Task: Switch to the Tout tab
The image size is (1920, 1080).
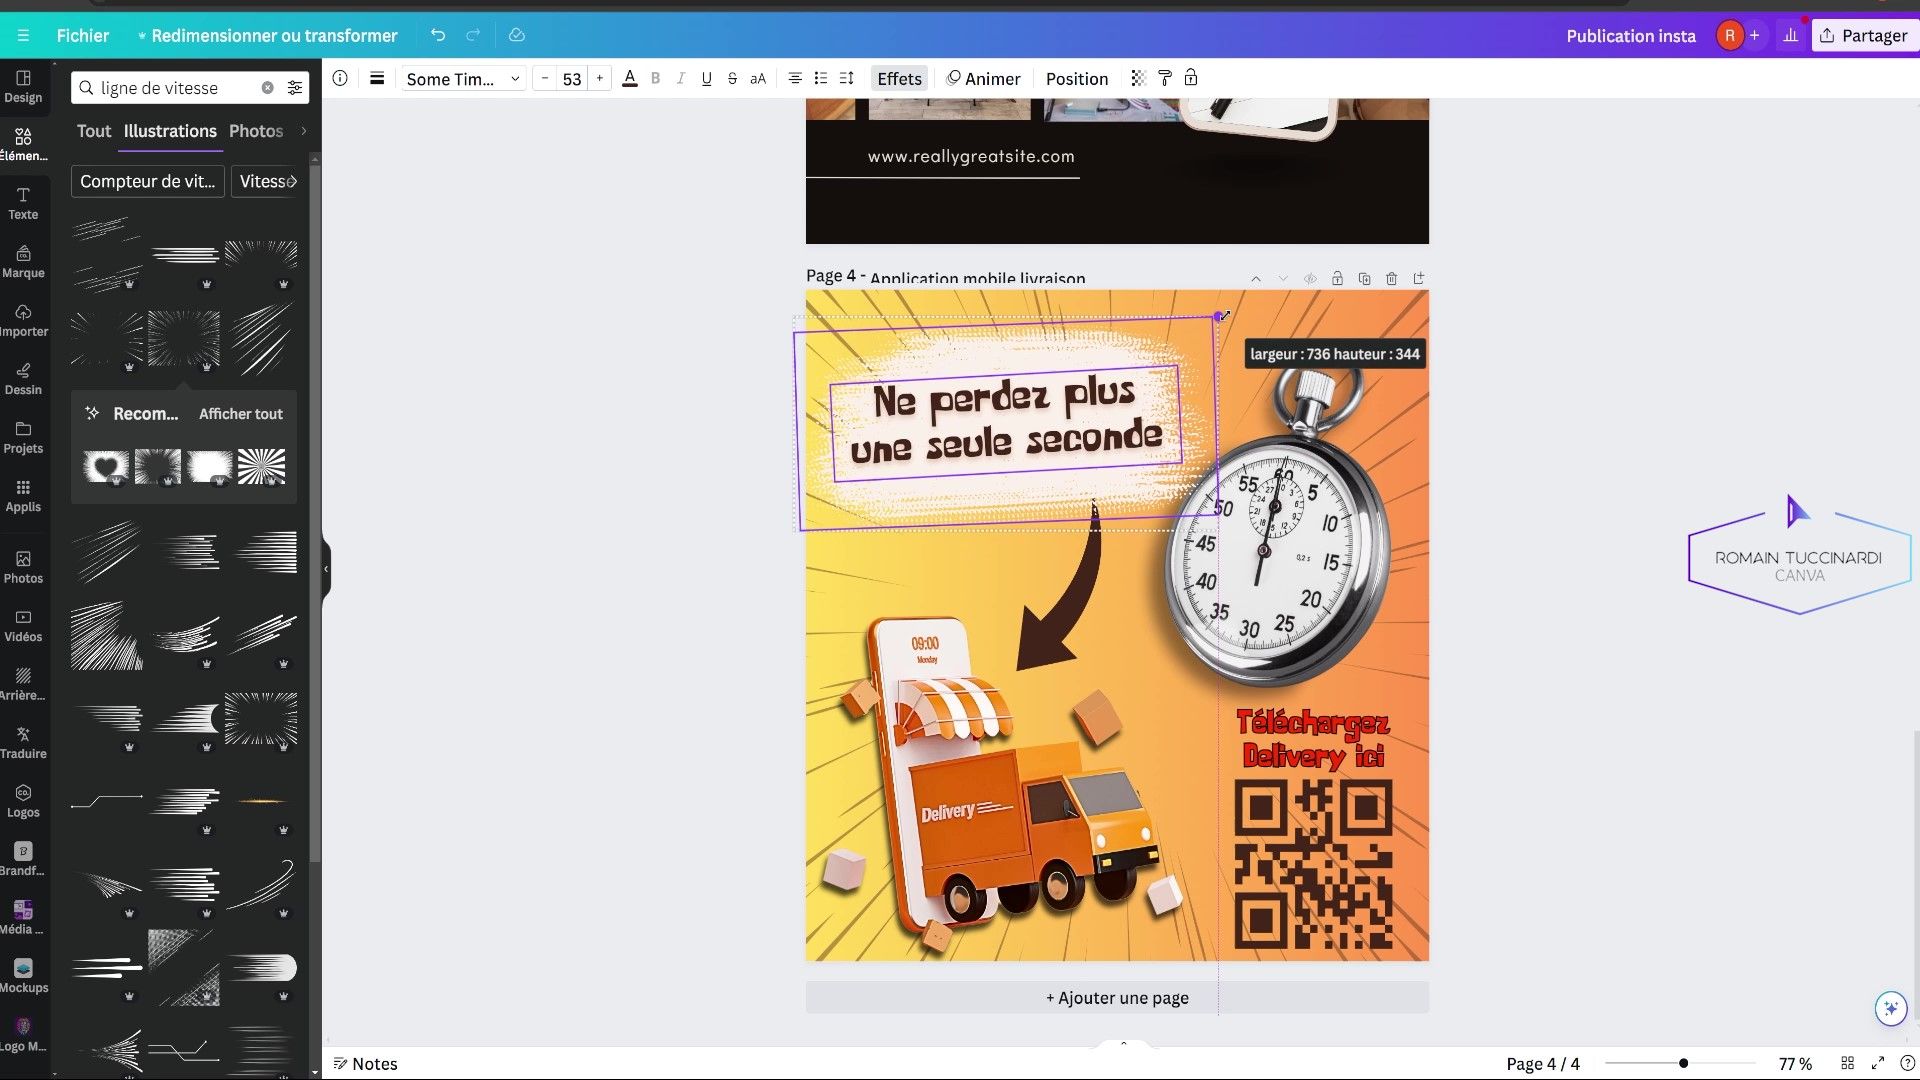Action: [x=94, y=131]
